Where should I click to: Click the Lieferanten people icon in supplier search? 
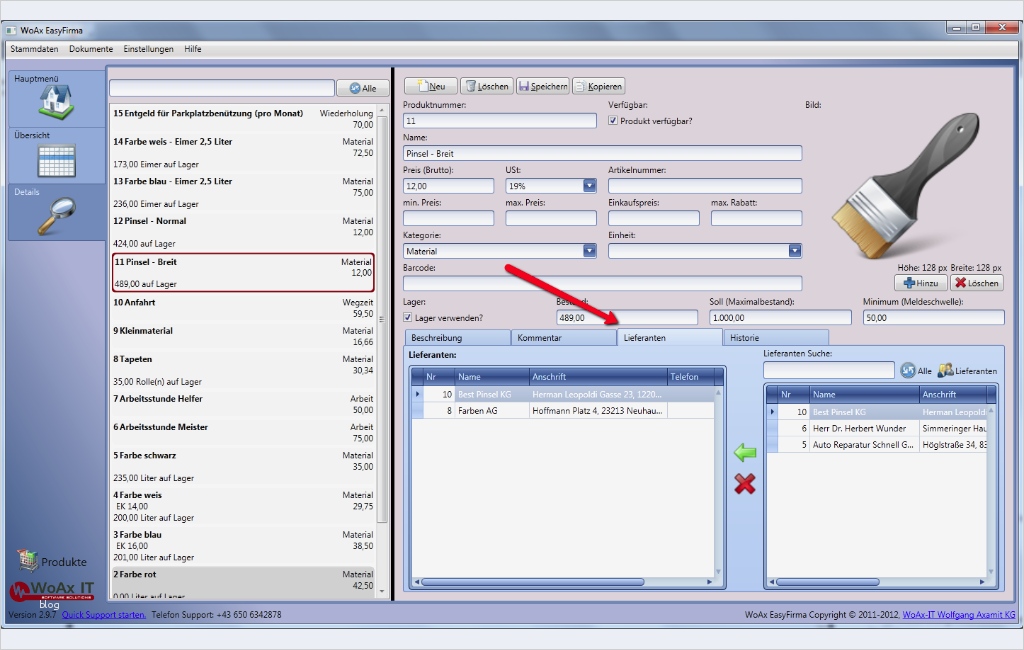[944, 370]
